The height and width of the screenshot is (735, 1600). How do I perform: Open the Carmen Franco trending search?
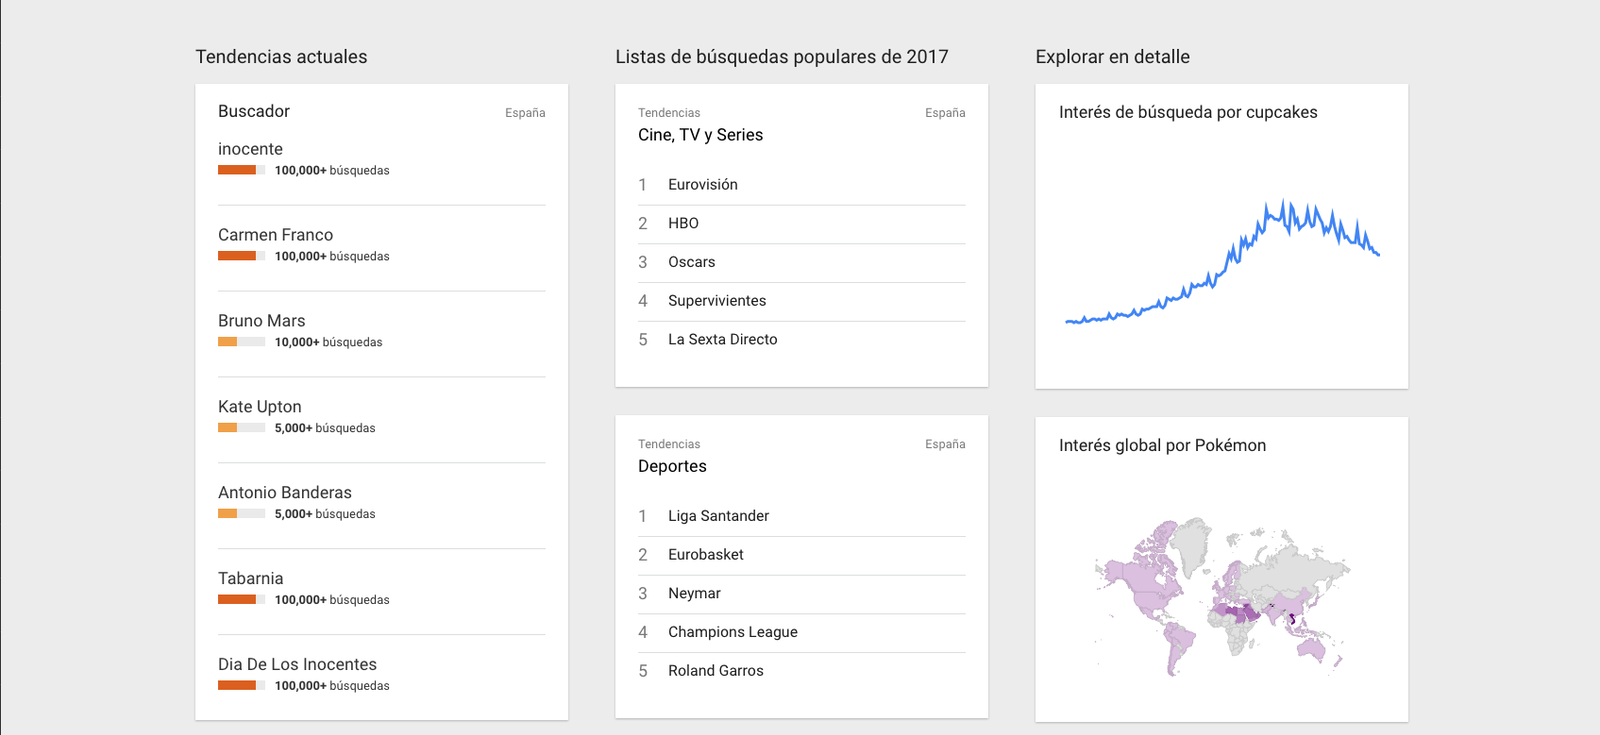click(x=275, y=235)
